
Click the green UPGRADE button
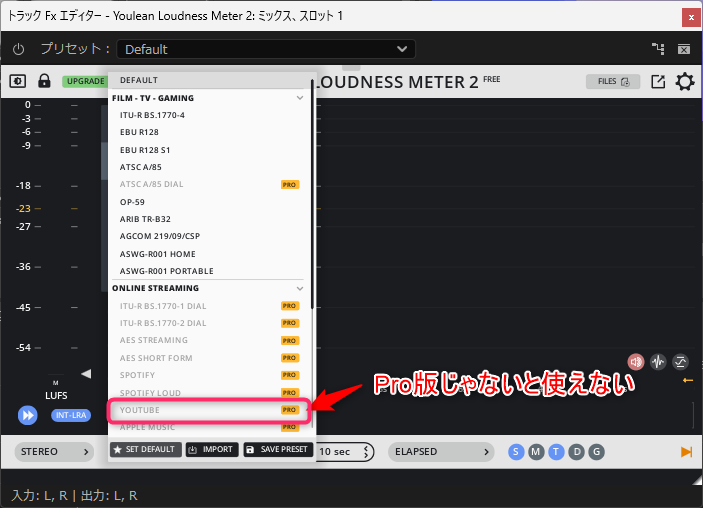coord(85,81)
